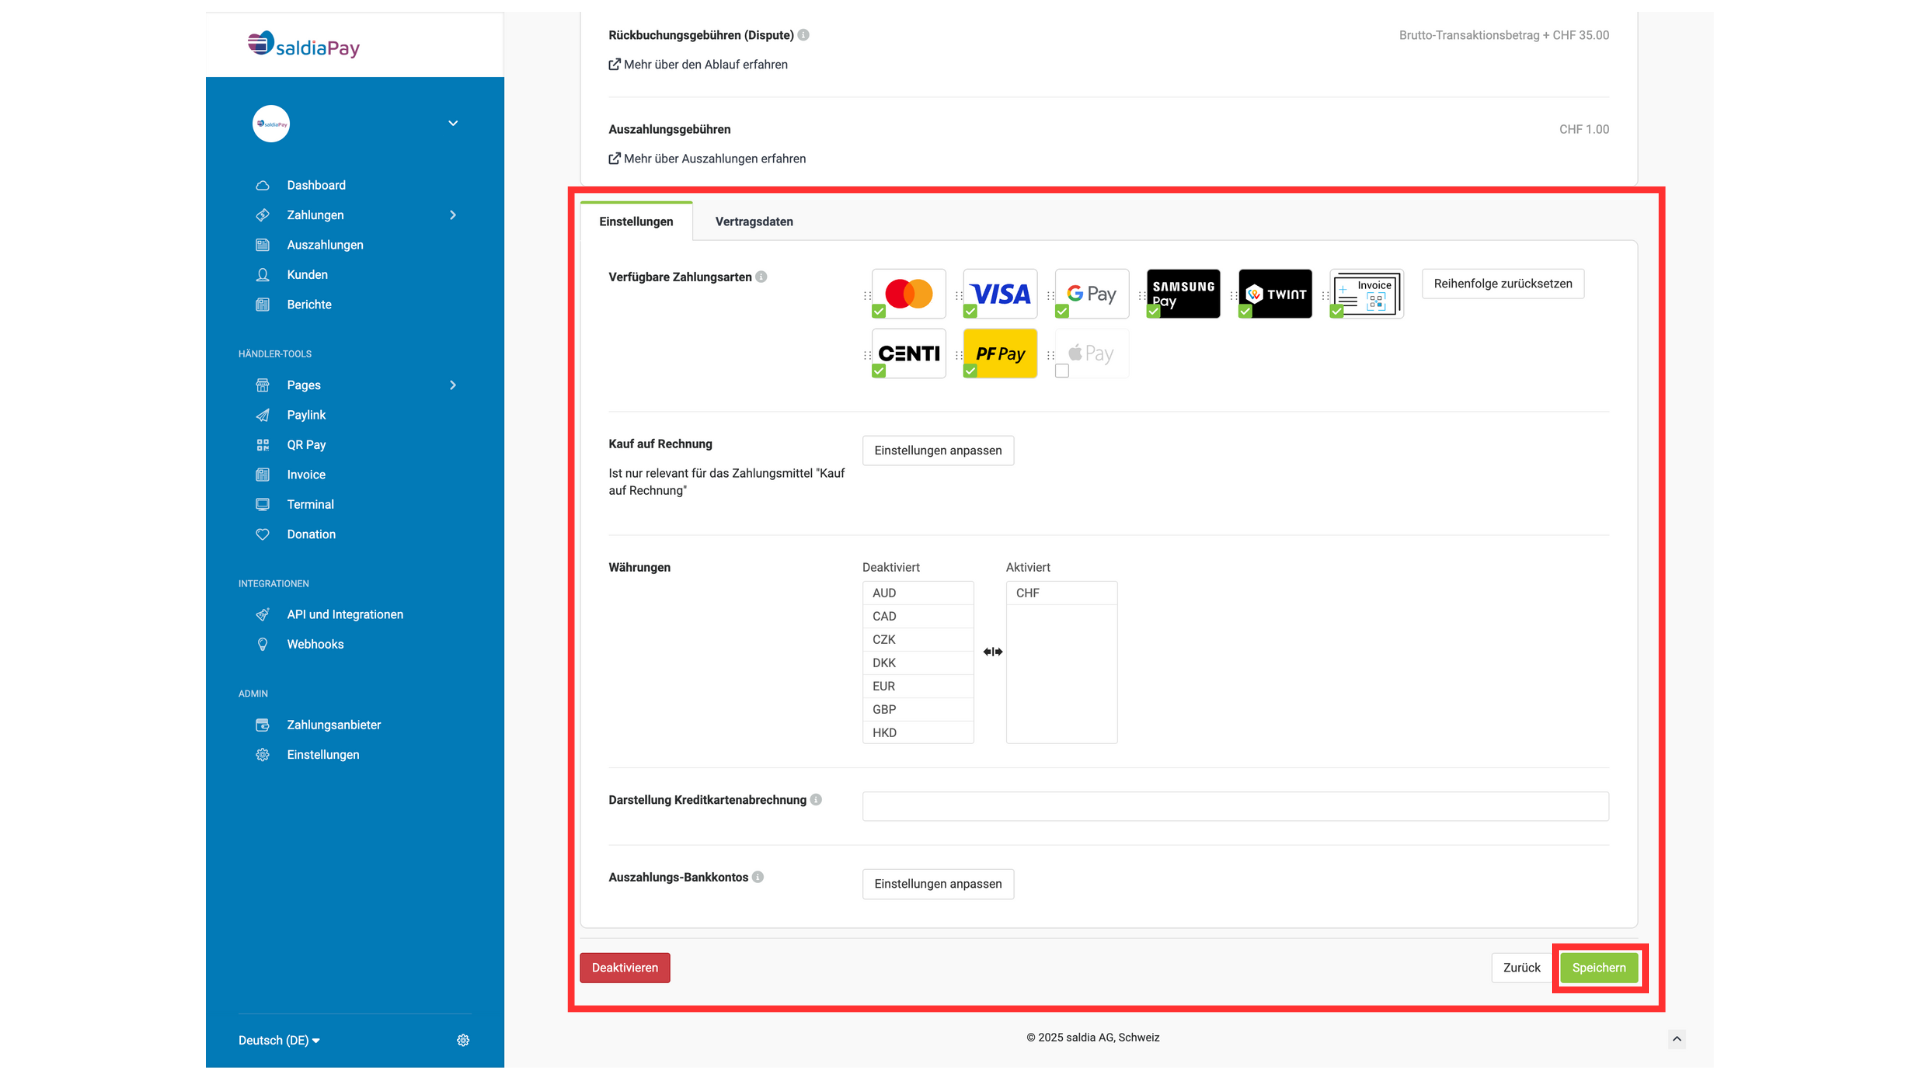
Task: Open QR Pay tool
Action: 306,445
